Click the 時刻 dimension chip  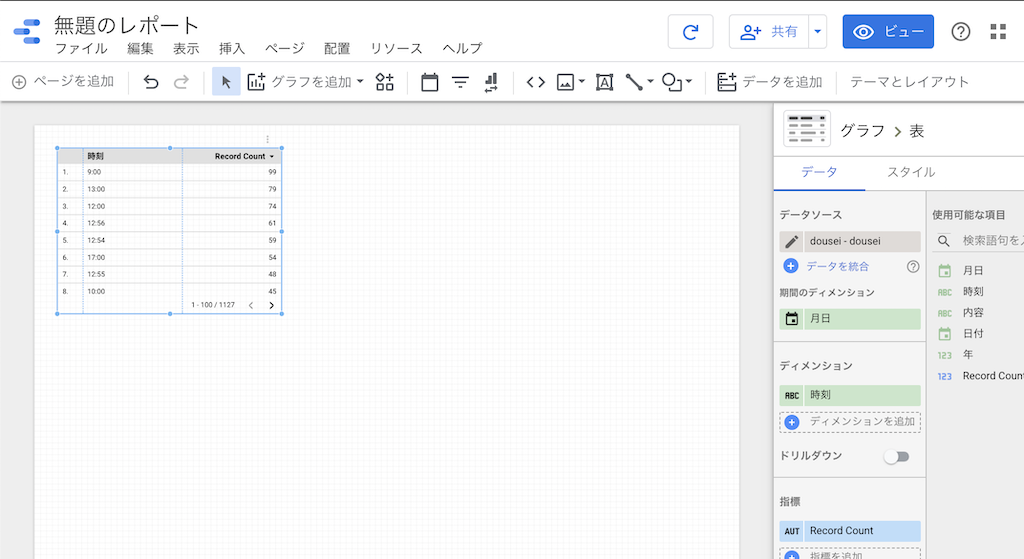coord(850,395)
